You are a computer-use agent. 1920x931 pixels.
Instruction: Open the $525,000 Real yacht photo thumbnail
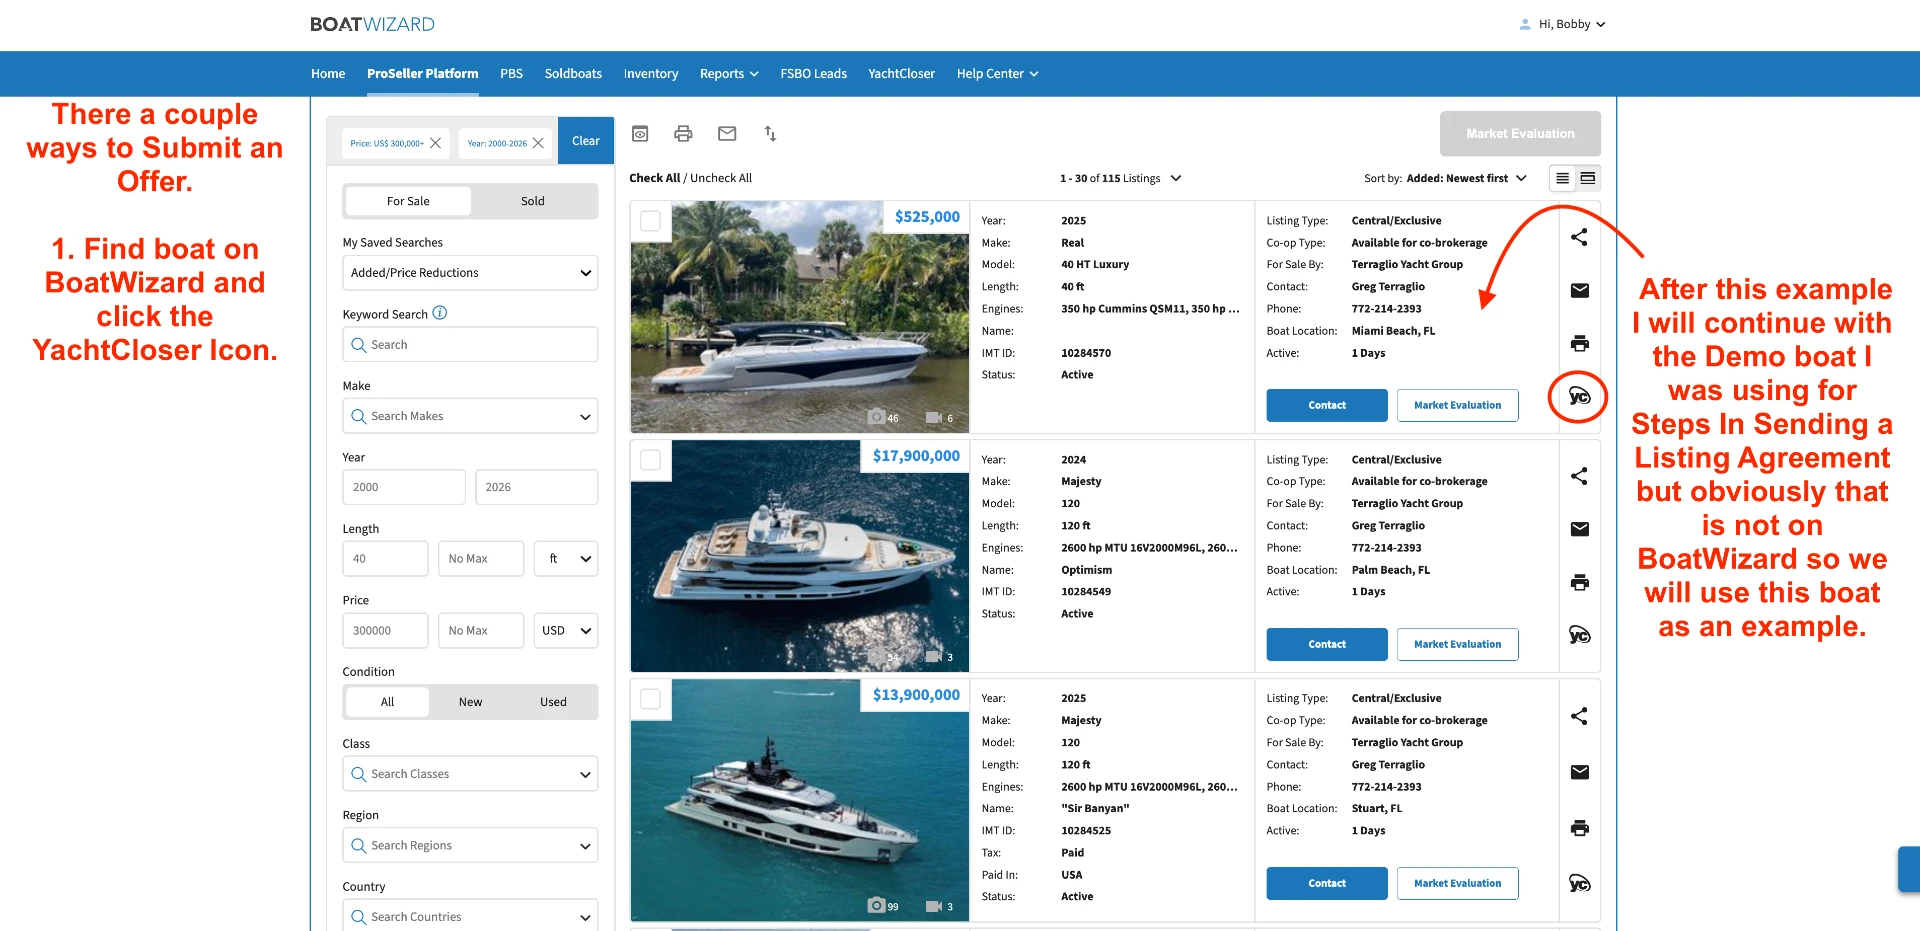pos(800,317)
